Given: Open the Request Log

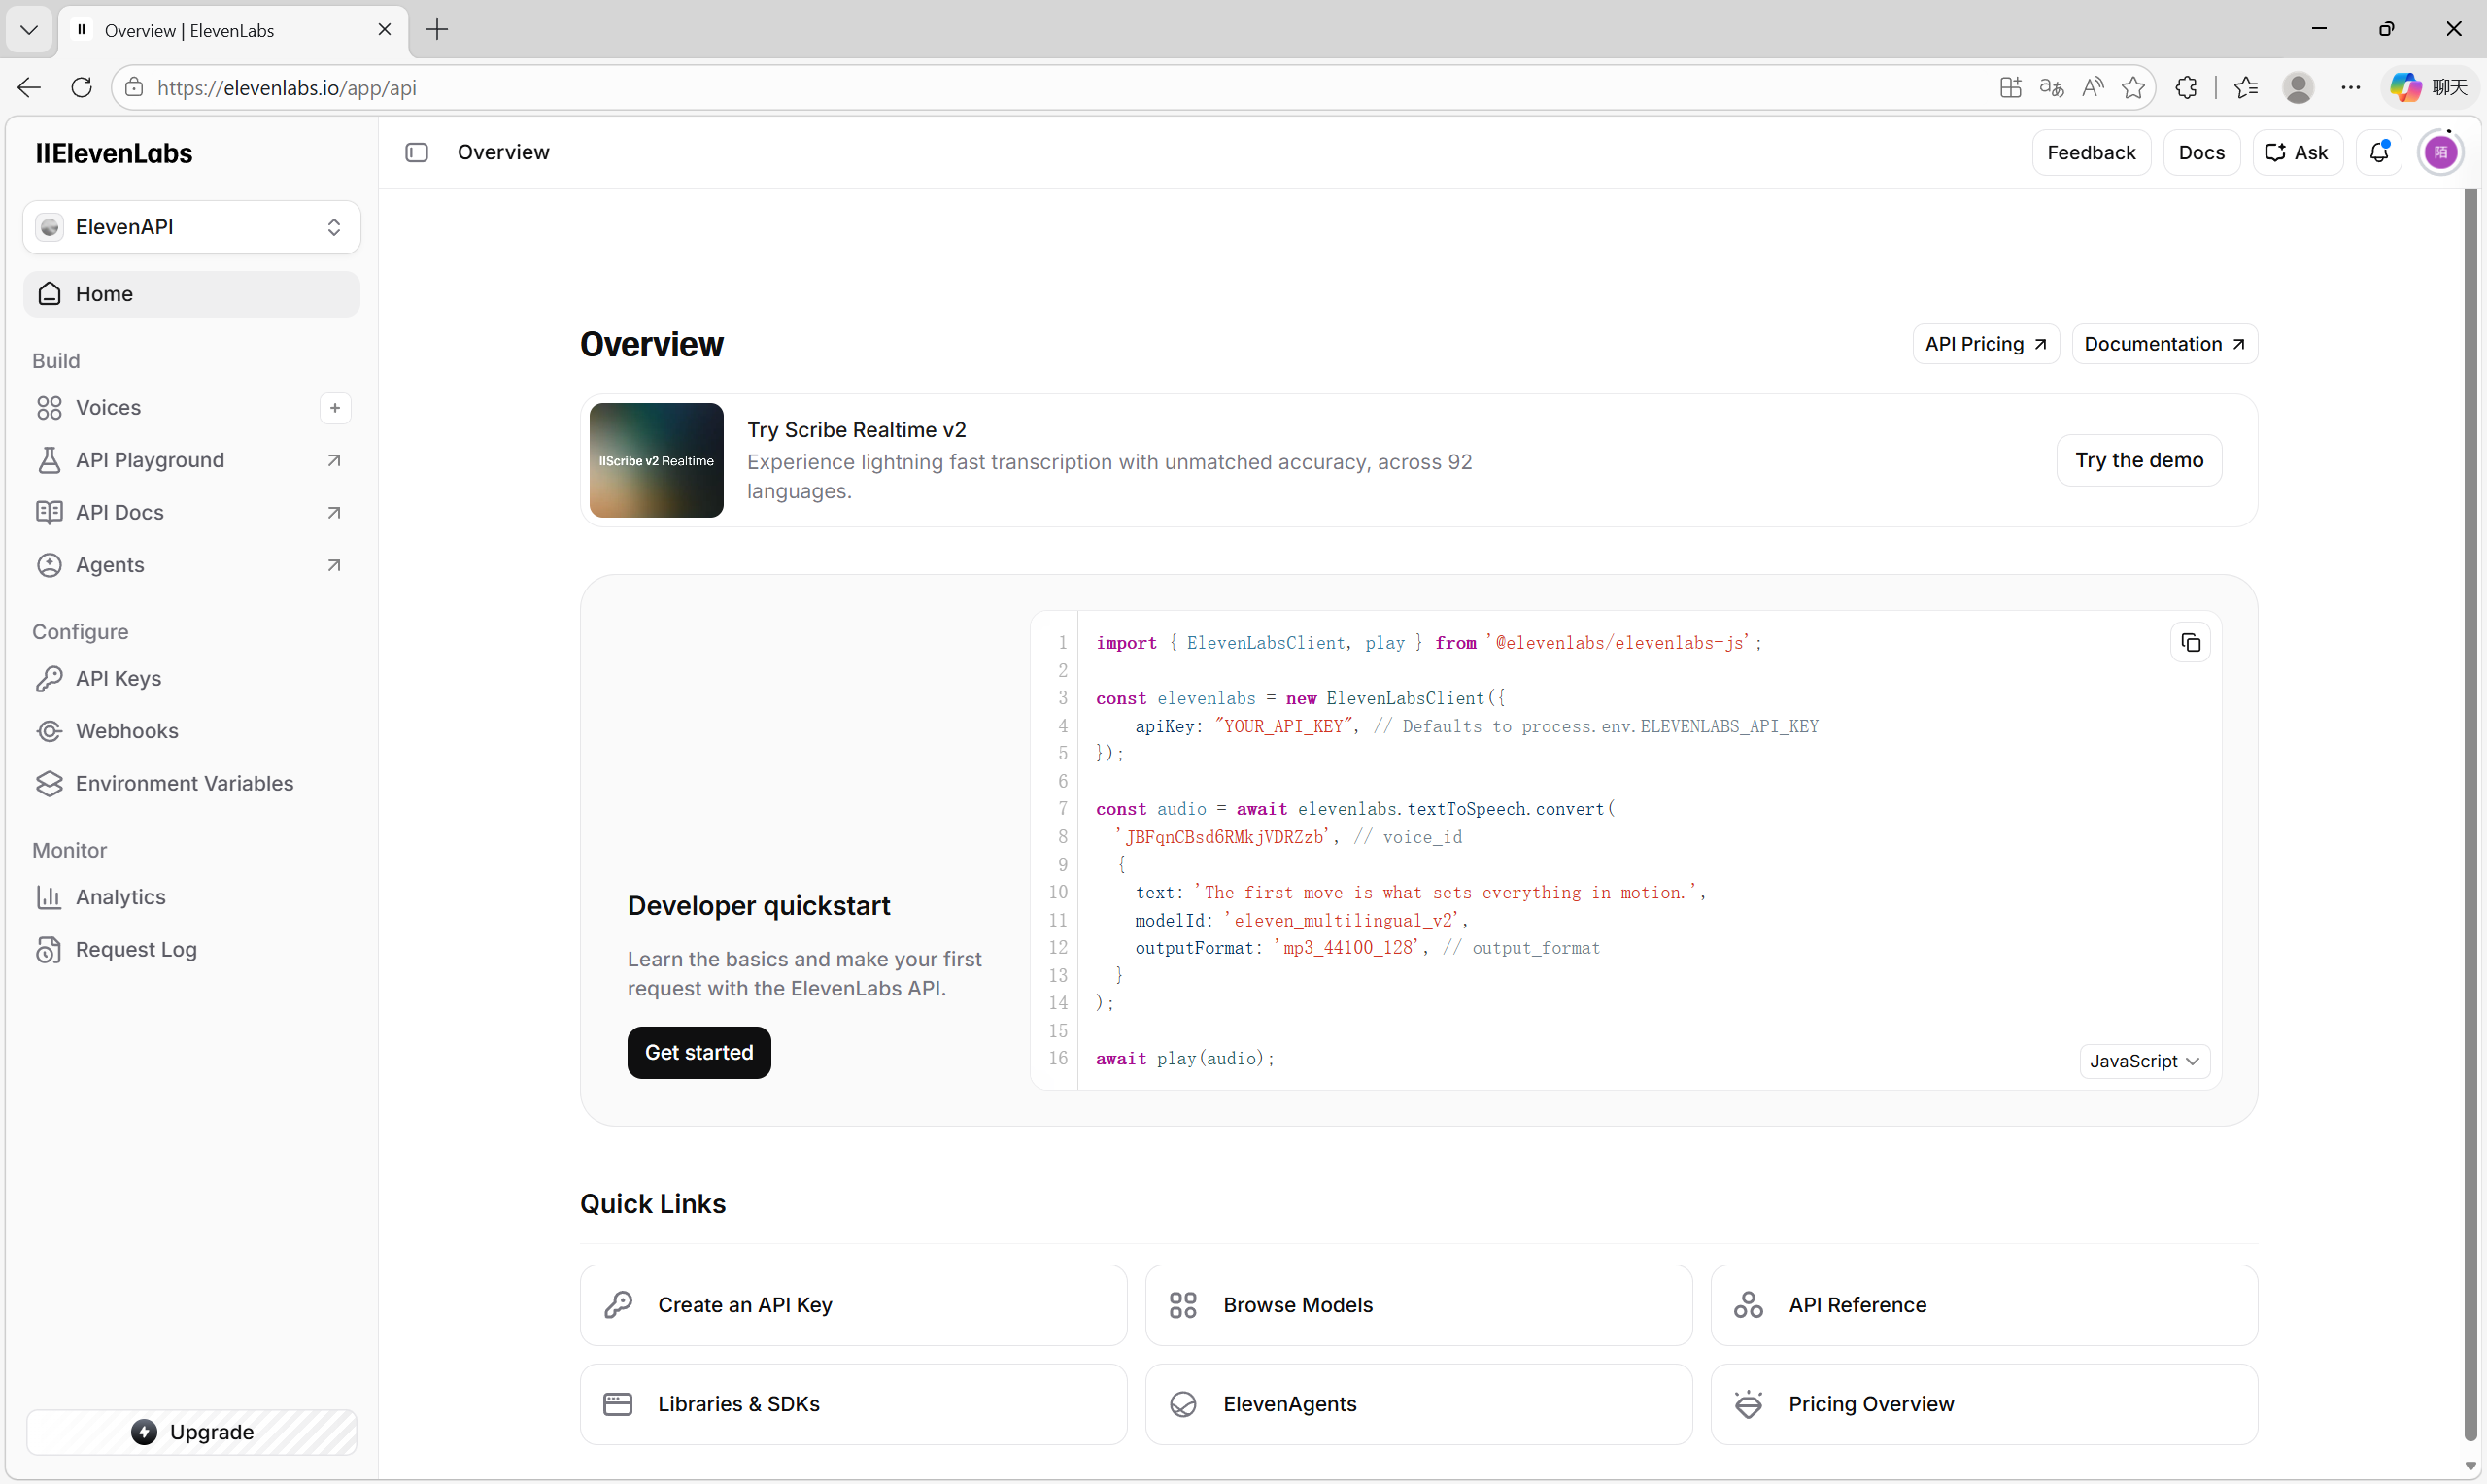Looking at the screenshot, I should [191, 950].
